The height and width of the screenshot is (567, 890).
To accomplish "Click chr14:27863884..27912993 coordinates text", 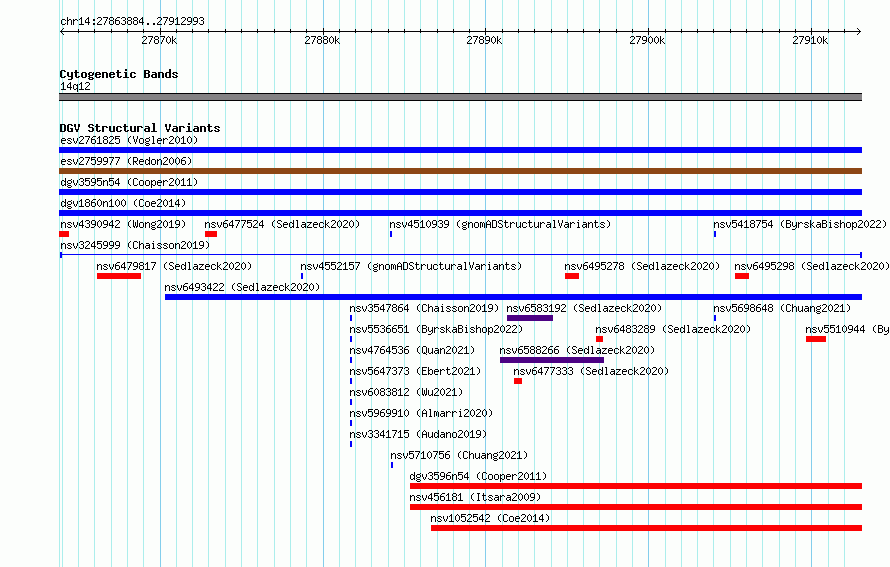I will 132,21.
